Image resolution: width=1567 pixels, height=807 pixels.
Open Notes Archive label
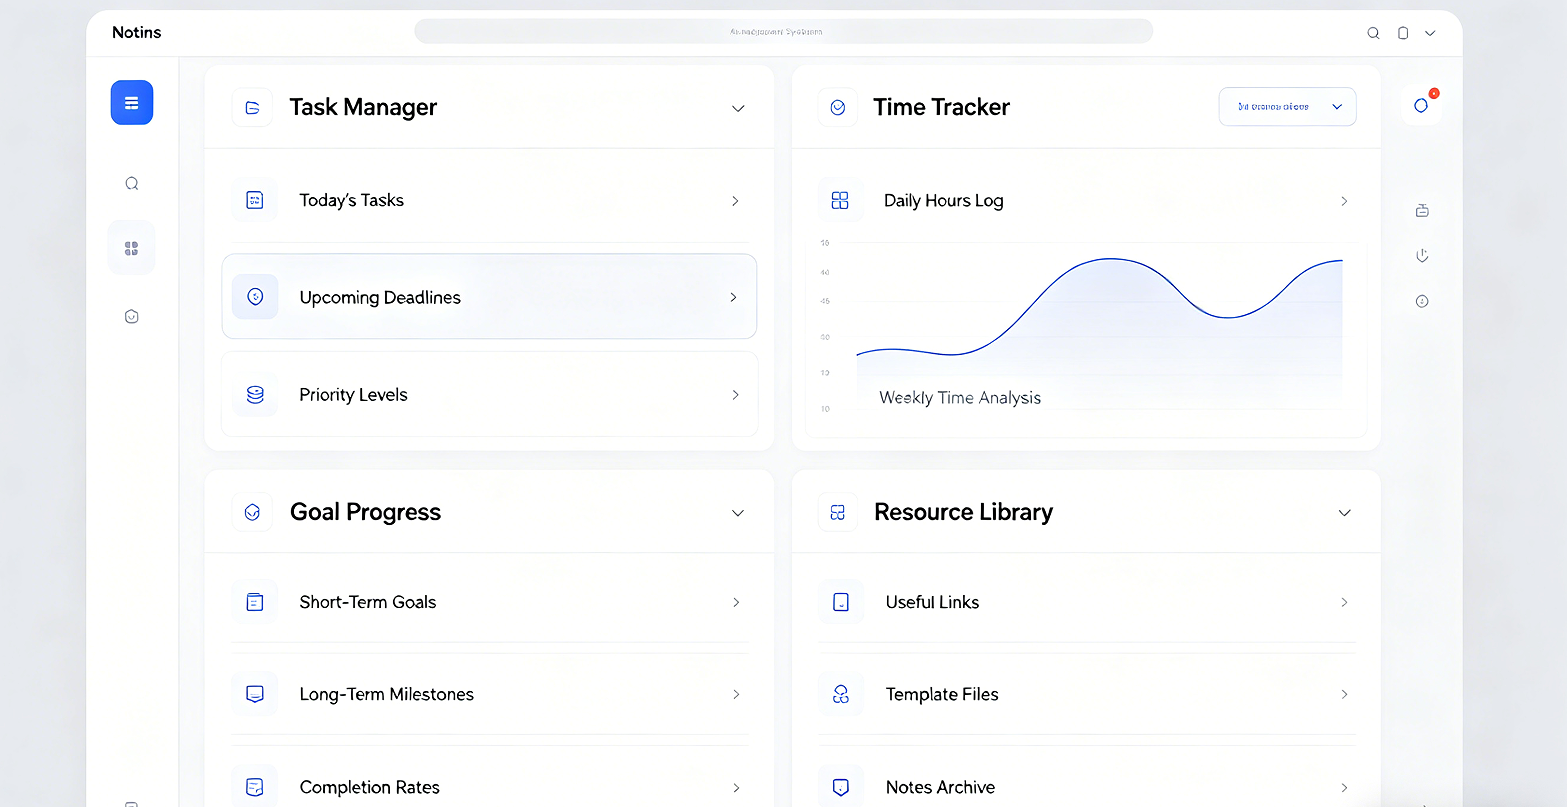[x=940, y=787]
